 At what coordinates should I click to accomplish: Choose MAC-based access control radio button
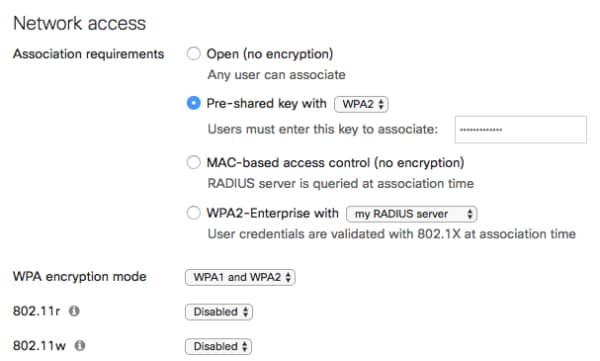click(194, 162)
